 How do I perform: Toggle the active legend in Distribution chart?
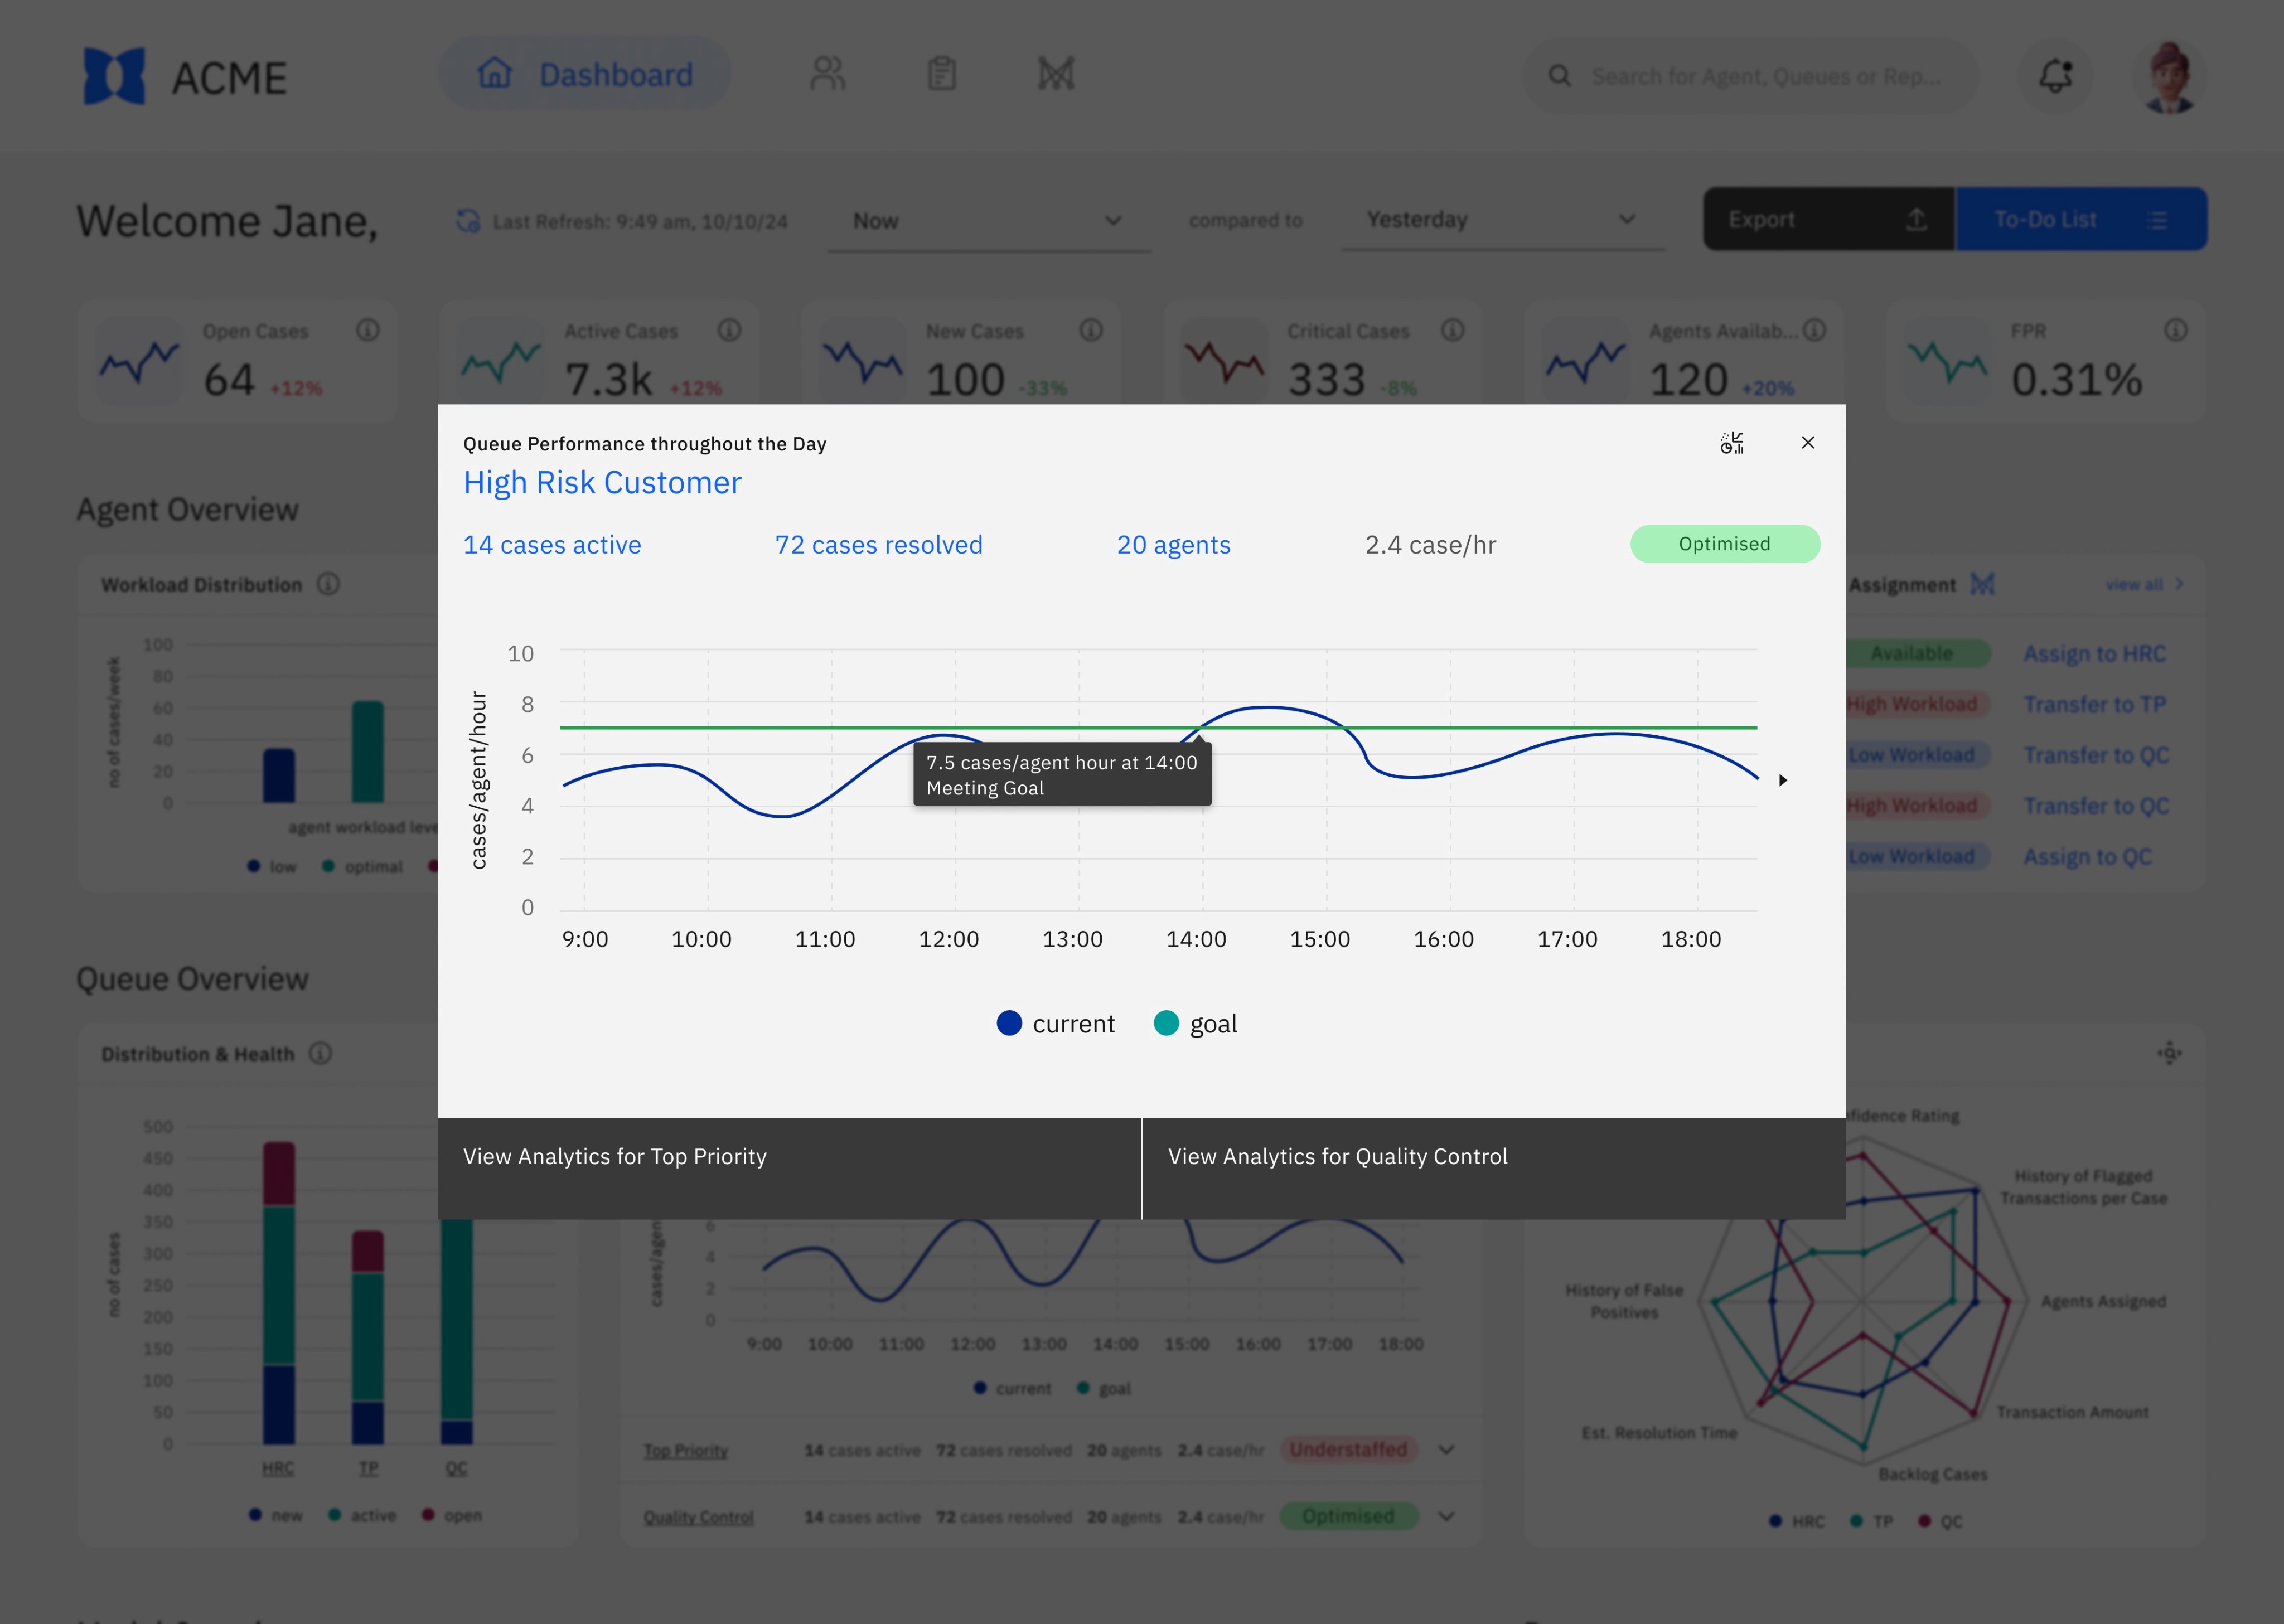363,1516
